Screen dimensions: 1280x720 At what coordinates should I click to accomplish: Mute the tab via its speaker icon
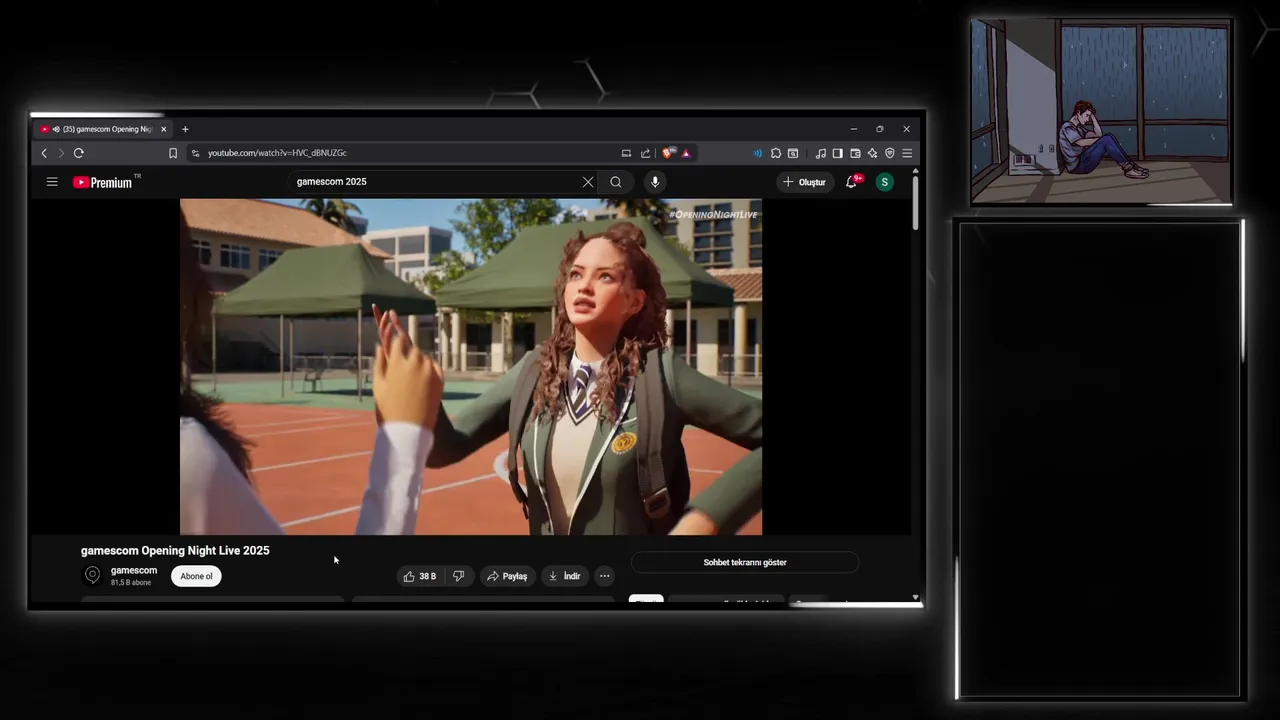56,129
